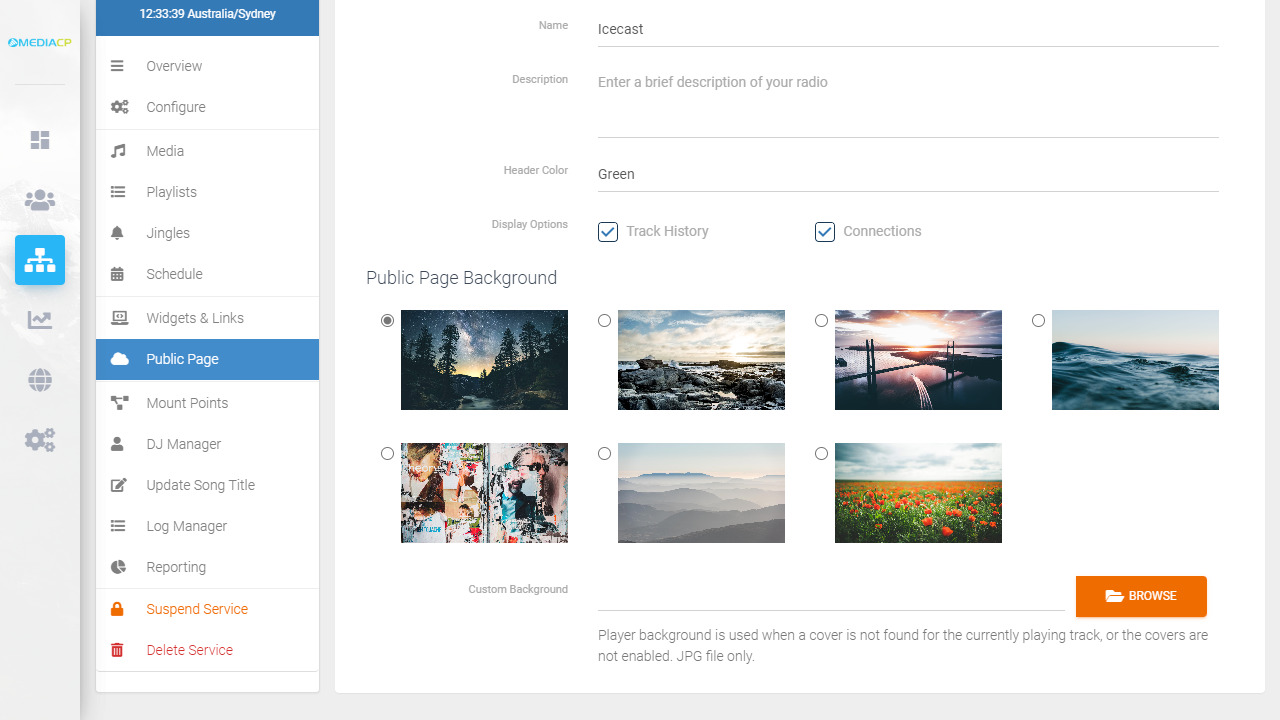
Task: Click the misty mountains thumbnail
Action: point(701,493)
